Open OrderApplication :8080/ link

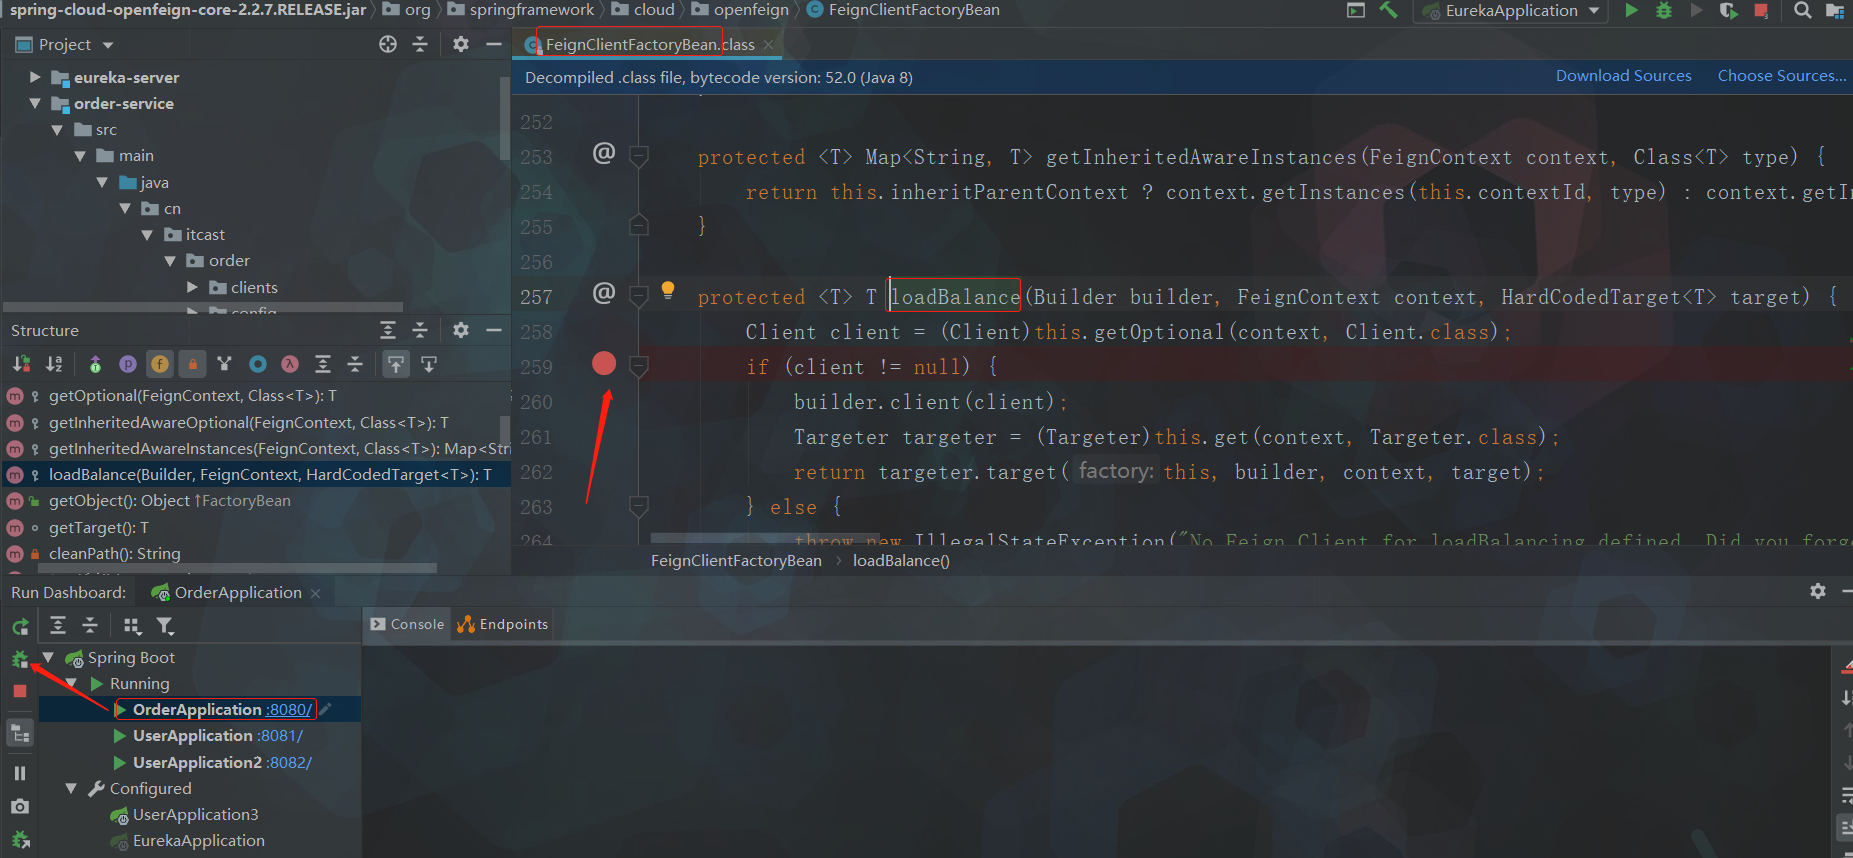click(289, 709)
